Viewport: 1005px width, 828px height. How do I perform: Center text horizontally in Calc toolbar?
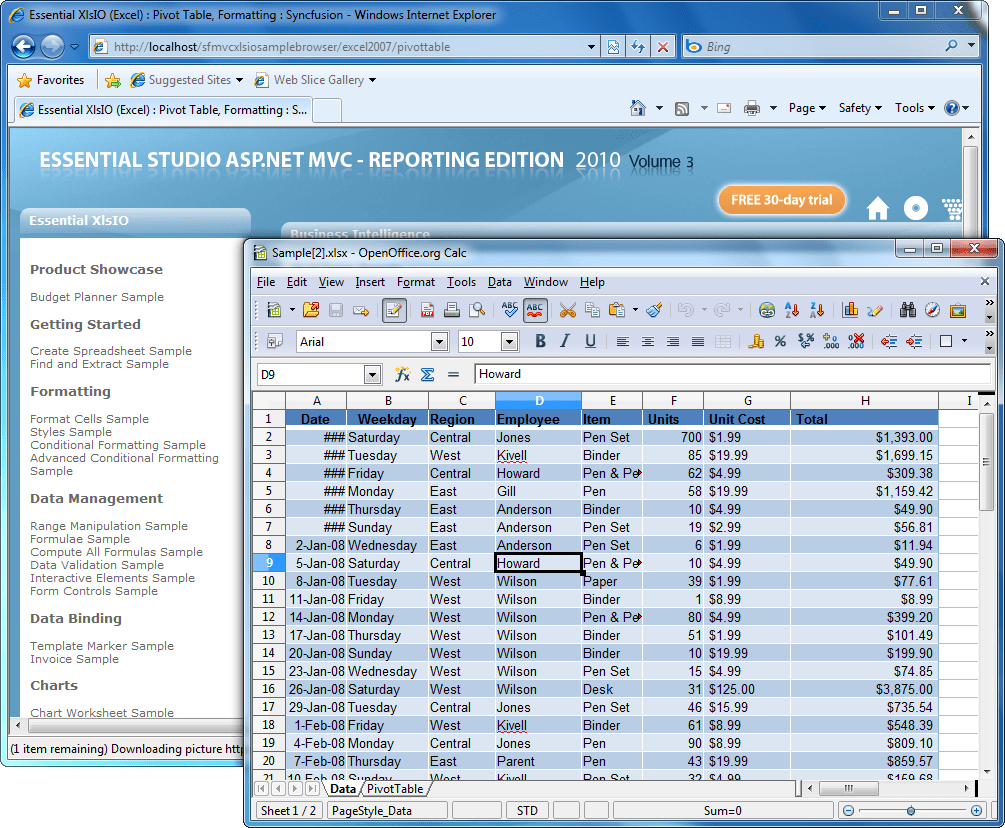point(648,342)
